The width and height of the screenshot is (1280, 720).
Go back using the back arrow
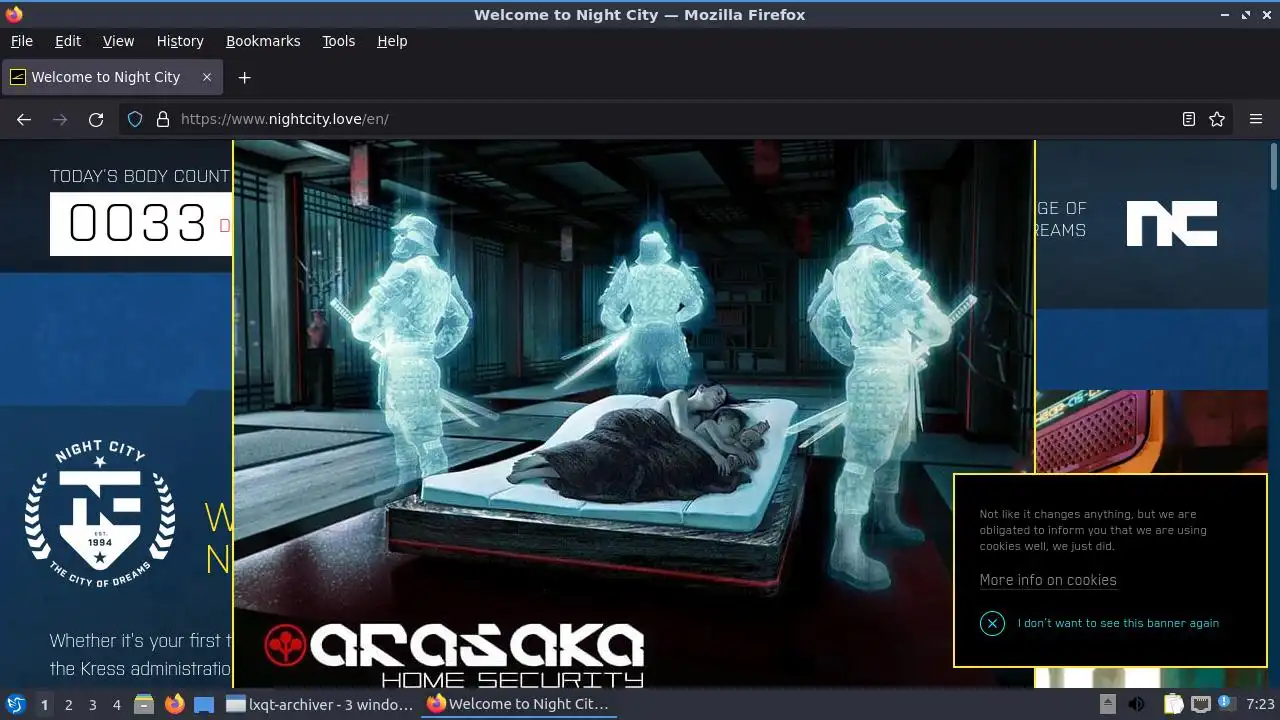point(24,119)
